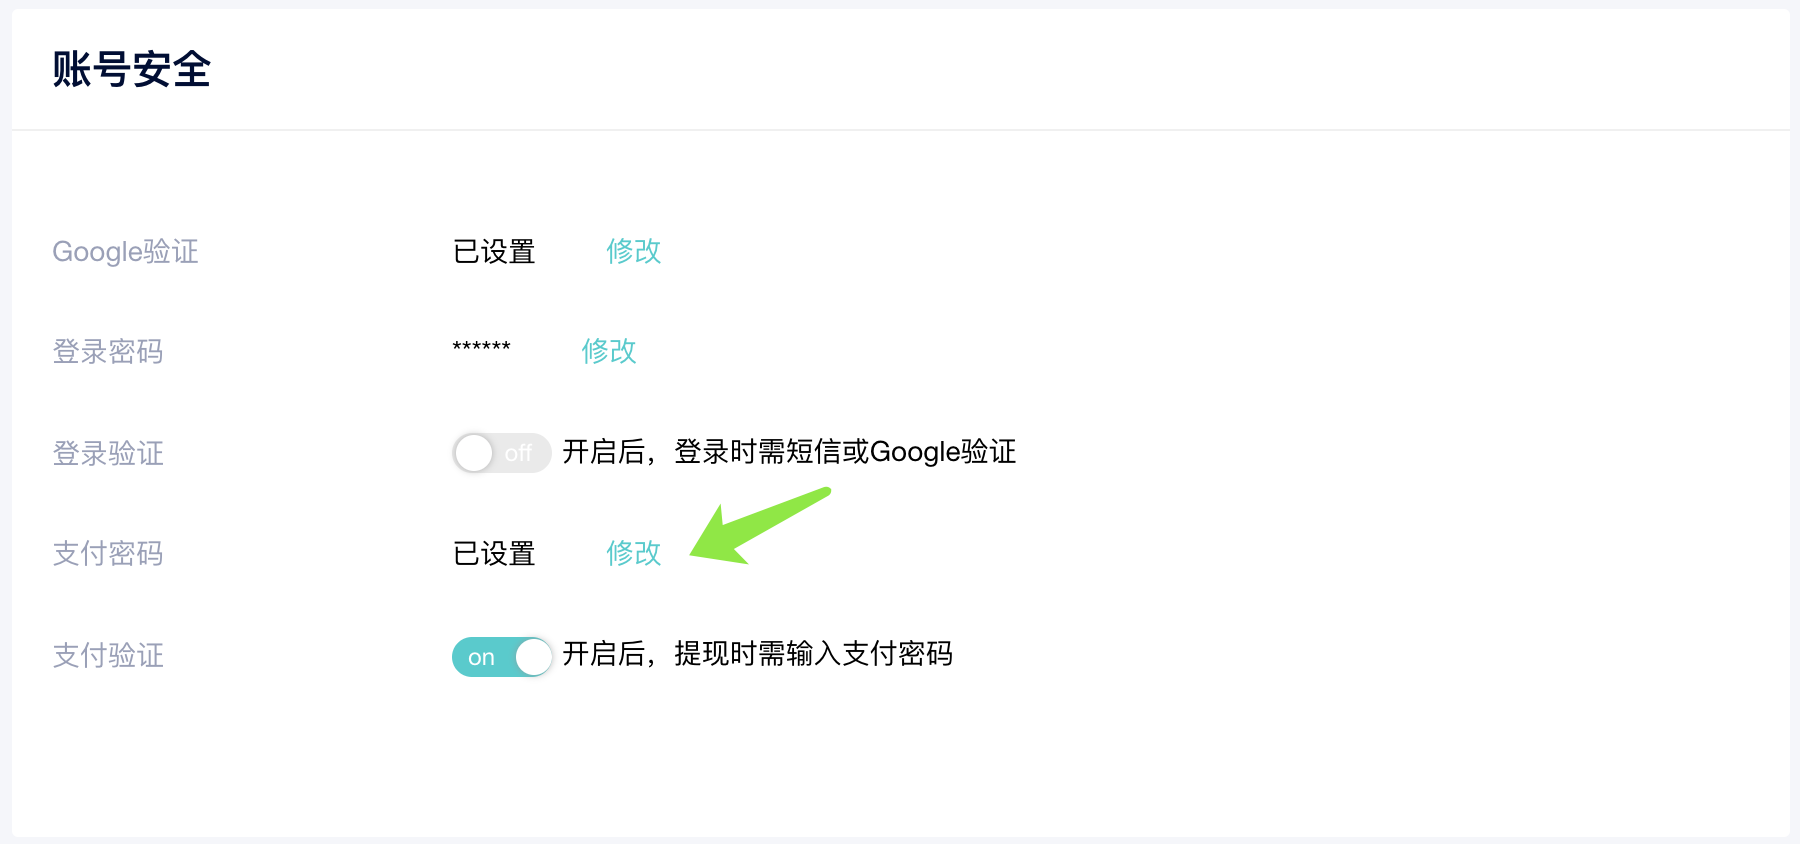Click the white knob of 支付验证 switch
The height and width of the screenshot is (844, 1800).
(533, 657)
